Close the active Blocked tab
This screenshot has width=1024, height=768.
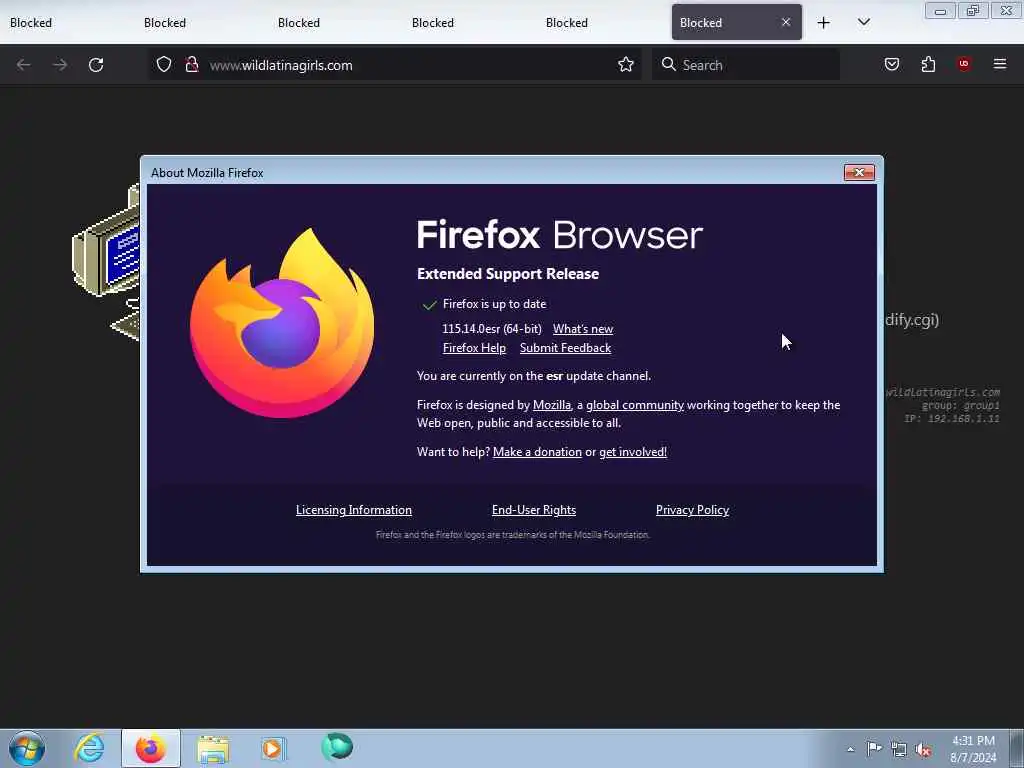click(786, 22)
